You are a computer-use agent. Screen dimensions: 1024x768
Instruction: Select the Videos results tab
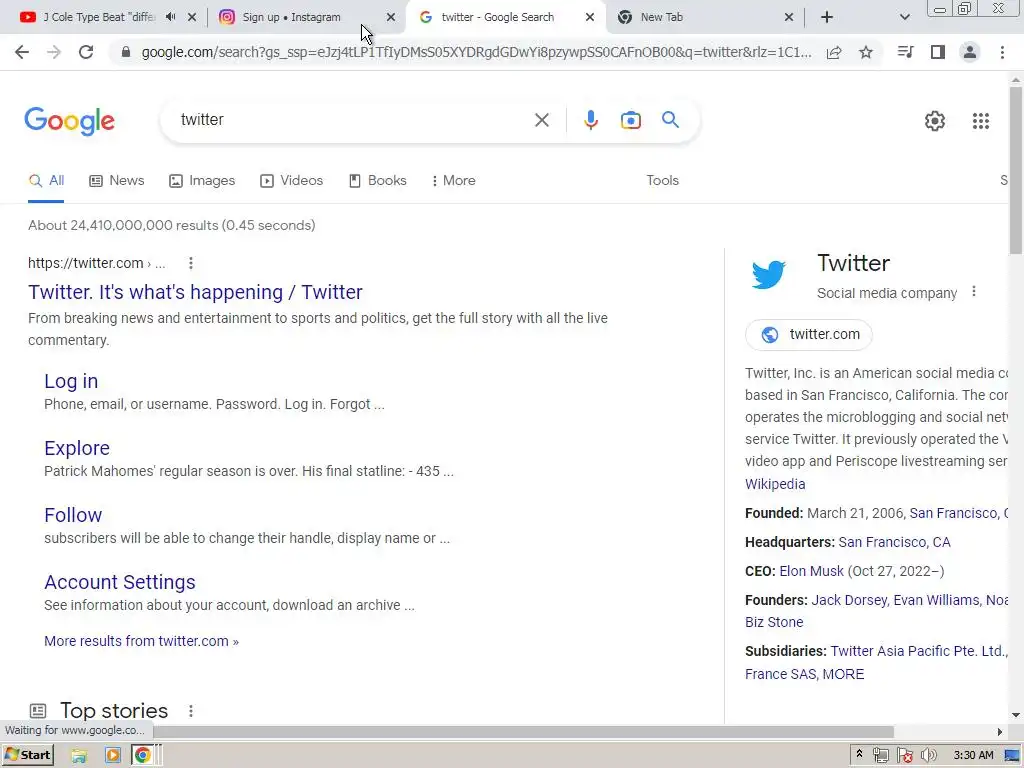point(291,181)
